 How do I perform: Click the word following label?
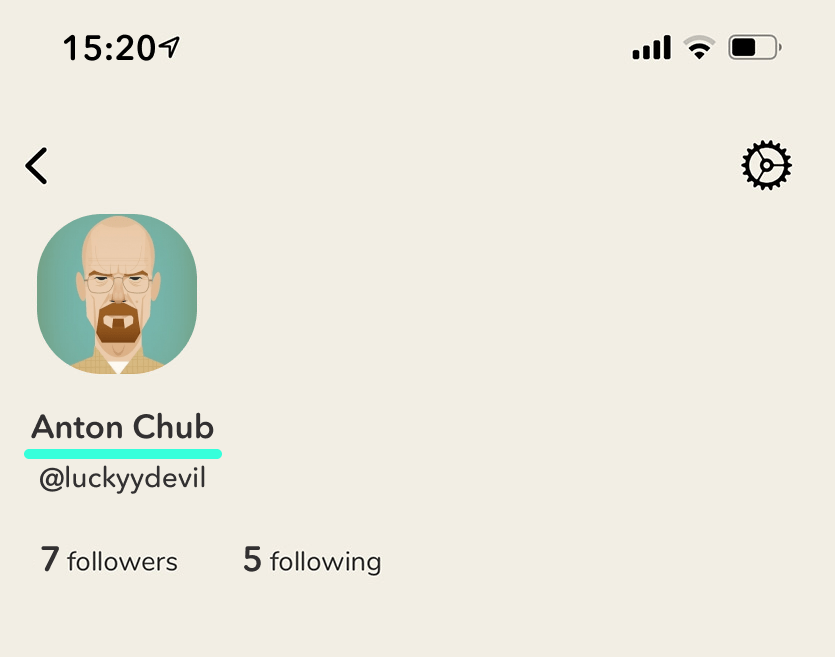[326, 563]
